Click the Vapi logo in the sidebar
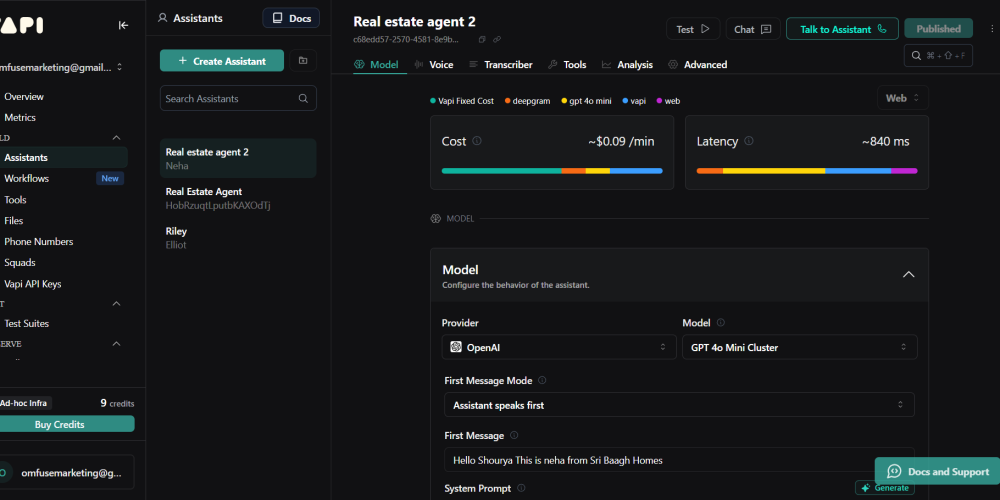 pyautogui.click(x=21, y=26)
